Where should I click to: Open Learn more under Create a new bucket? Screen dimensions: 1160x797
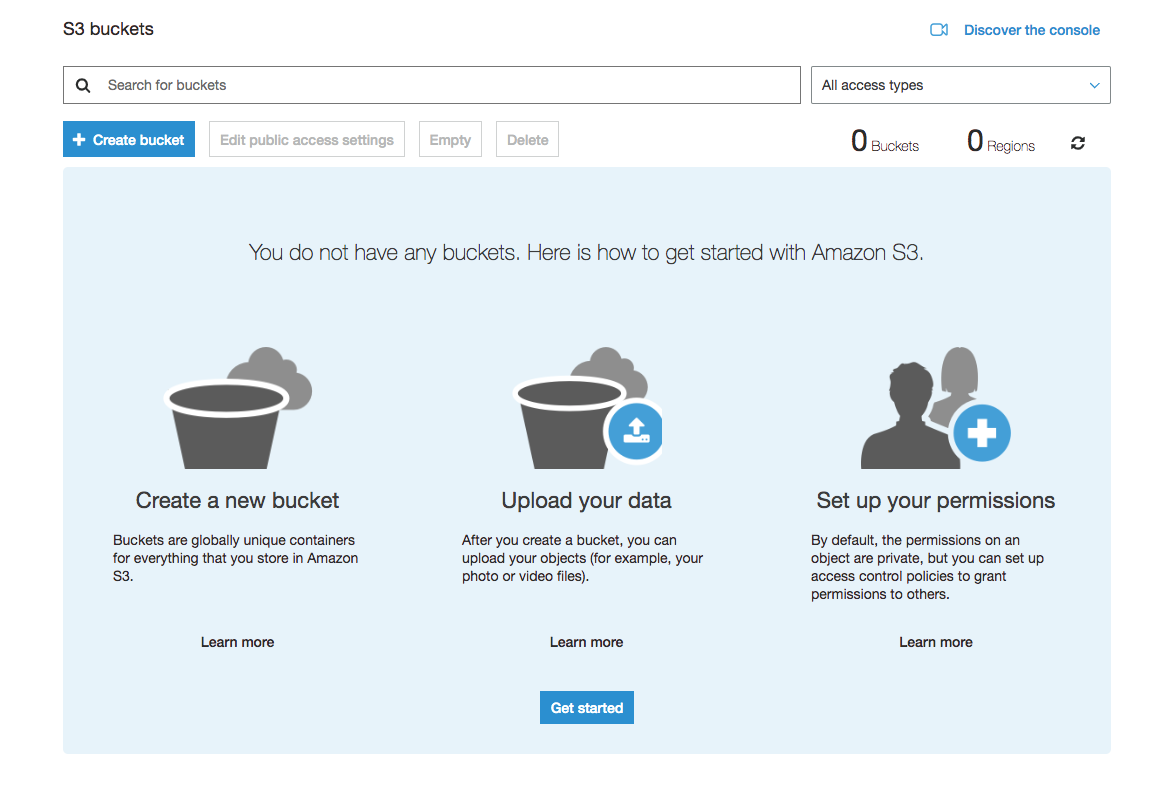coord(237,642)
